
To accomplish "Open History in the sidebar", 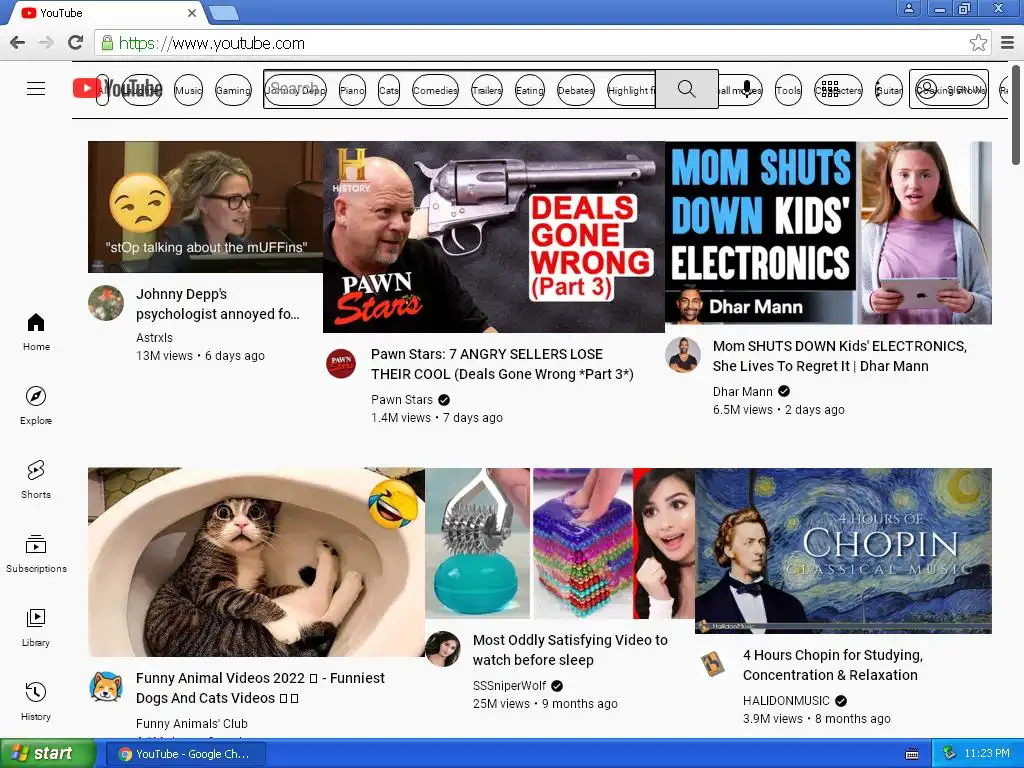I will pos(36,701).
